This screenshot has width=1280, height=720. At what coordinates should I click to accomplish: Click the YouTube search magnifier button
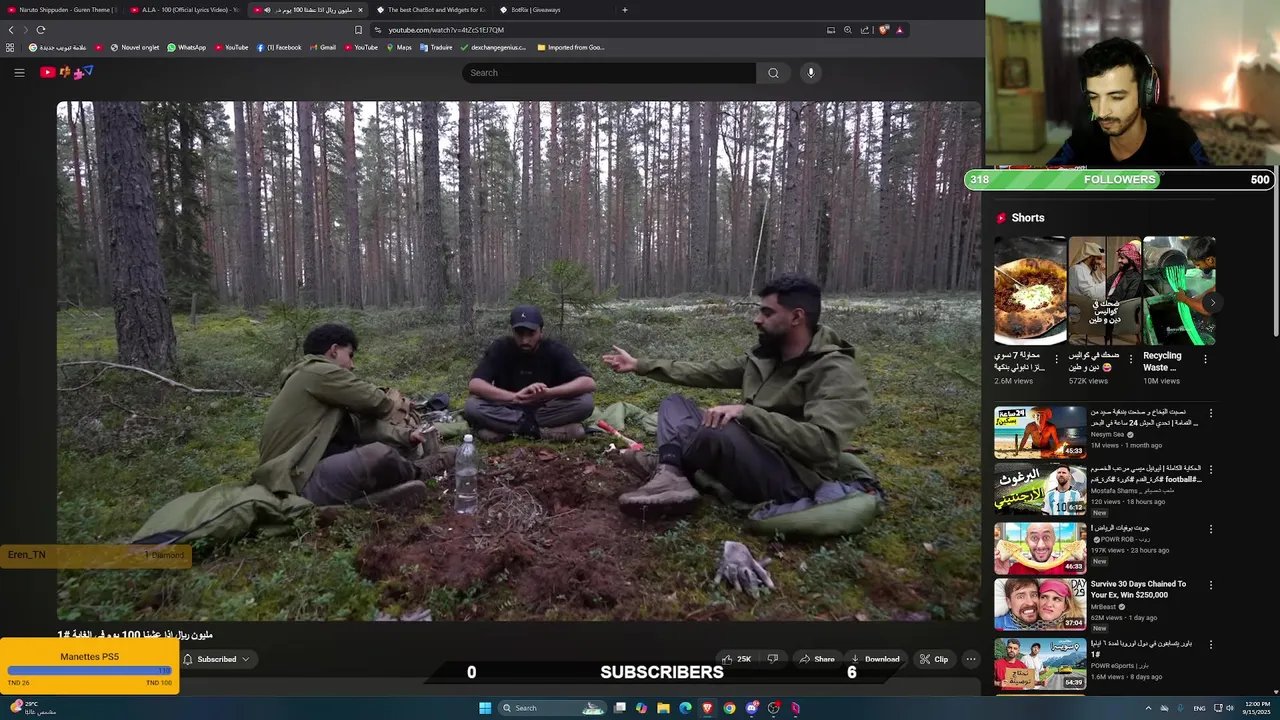click(773, 73)
